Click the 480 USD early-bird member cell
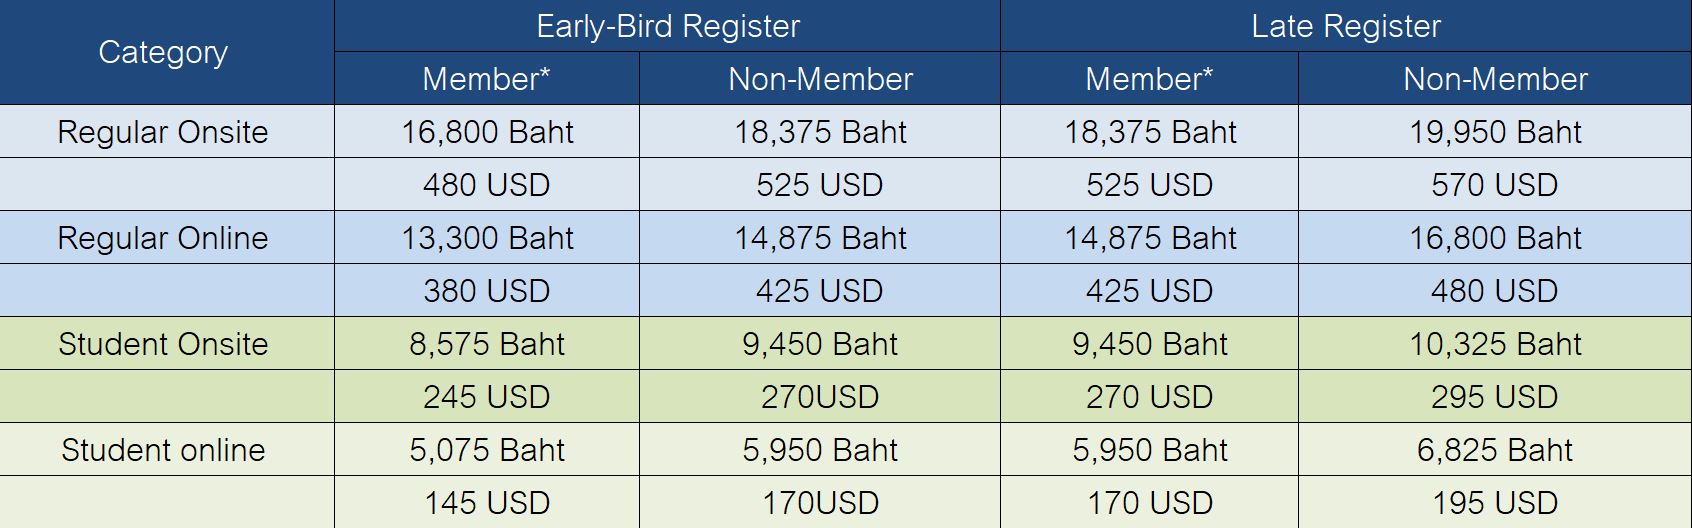The width and height of the screenshot is (1692, 528). tap(487, 185)
